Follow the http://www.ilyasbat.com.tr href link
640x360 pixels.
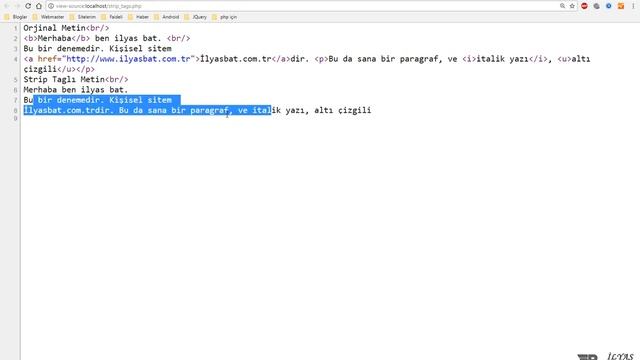pos(128,59)
